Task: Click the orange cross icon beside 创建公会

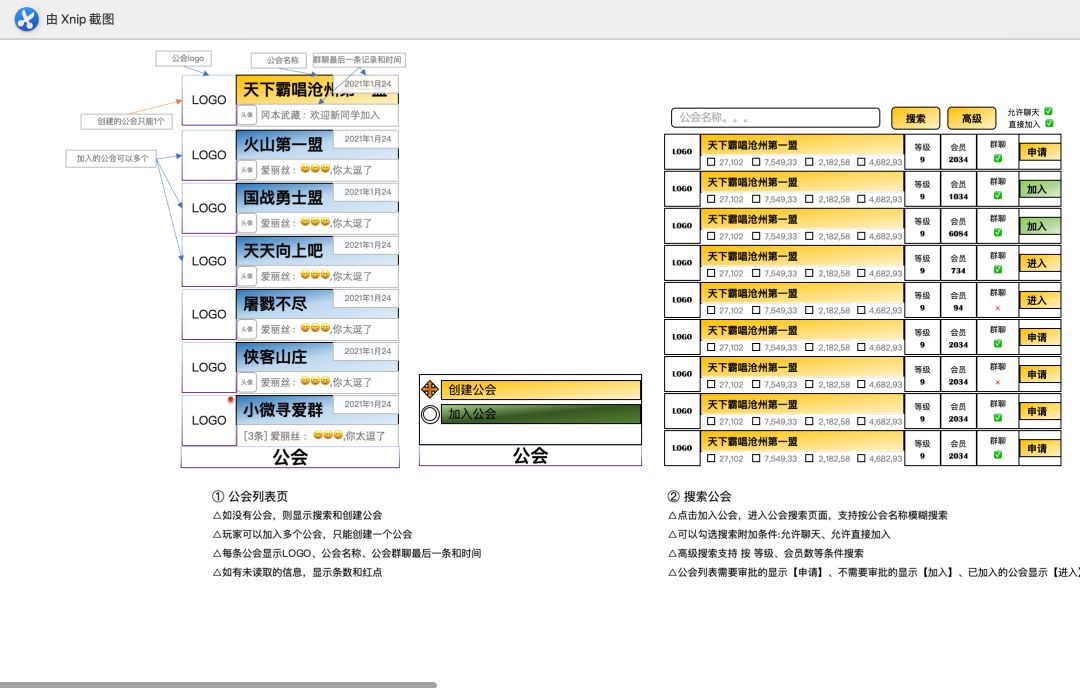Action: [x=430, y=389]
